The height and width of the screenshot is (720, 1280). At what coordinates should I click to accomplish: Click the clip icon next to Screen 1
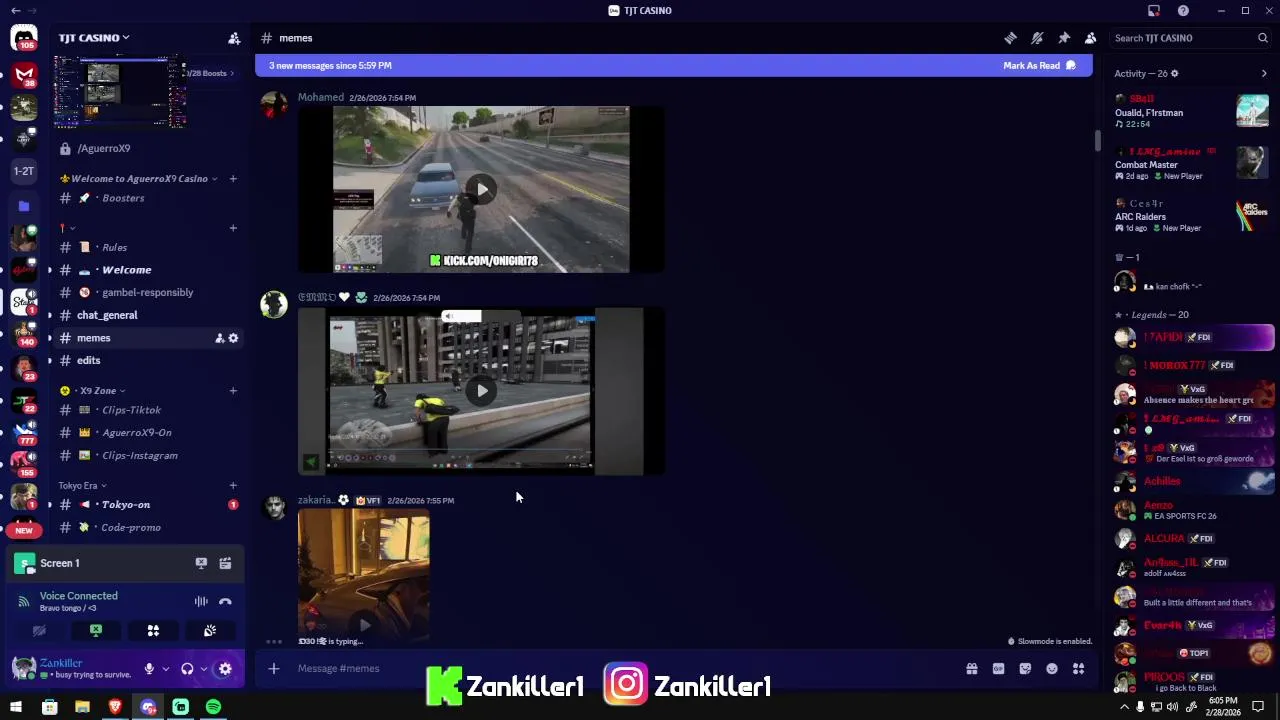tap(226, 563)
